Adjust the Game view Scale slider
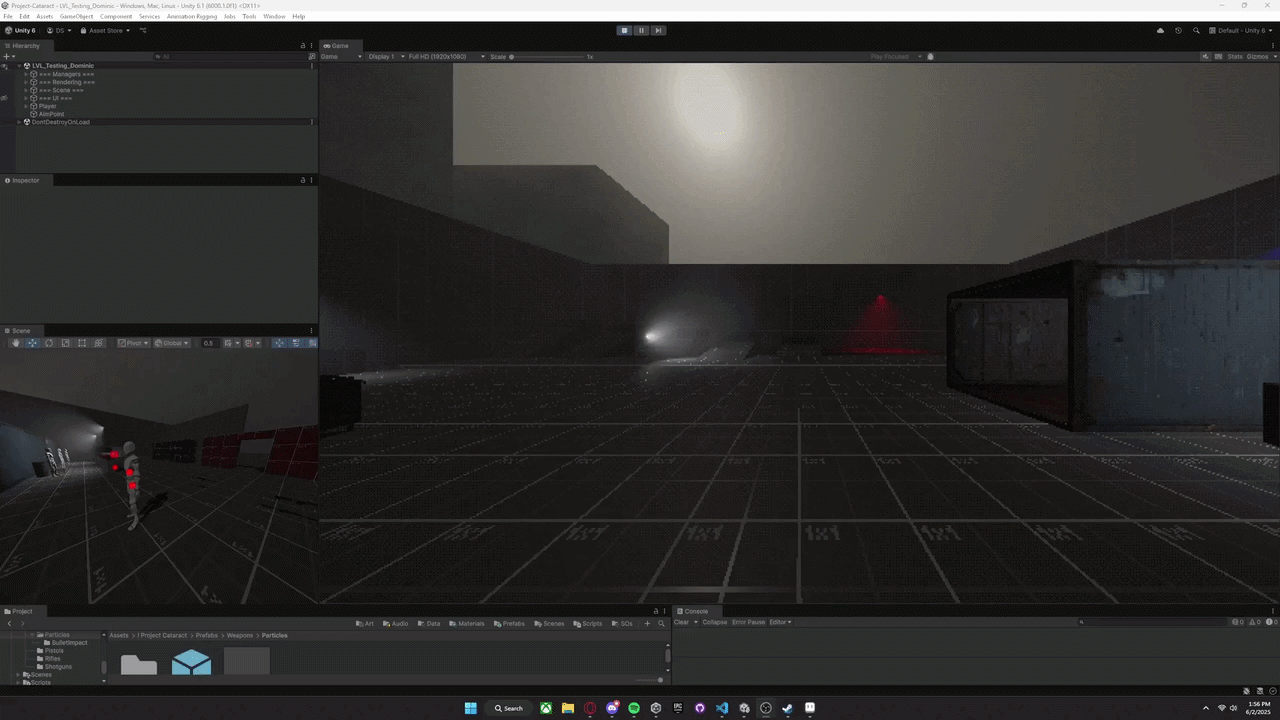 512,57
